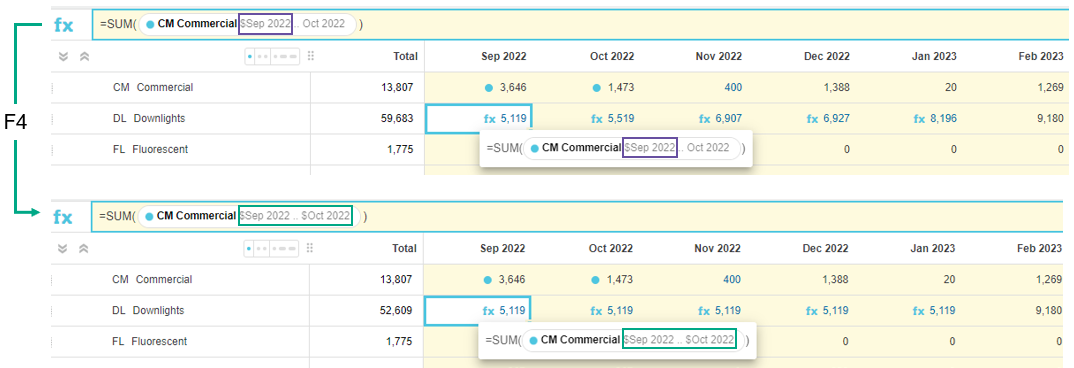Toggle row density selector in bottom grid
This screenshot has height=368, width=1074.
[272, 248]
